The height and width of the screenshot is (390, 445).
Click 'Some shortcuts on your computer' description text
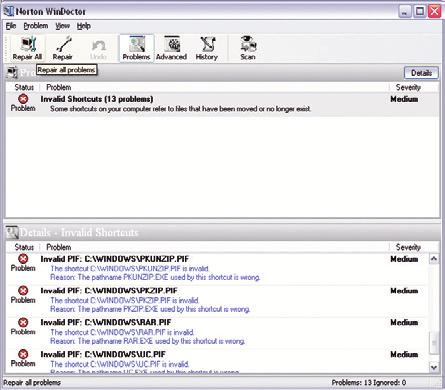[180, 109]
